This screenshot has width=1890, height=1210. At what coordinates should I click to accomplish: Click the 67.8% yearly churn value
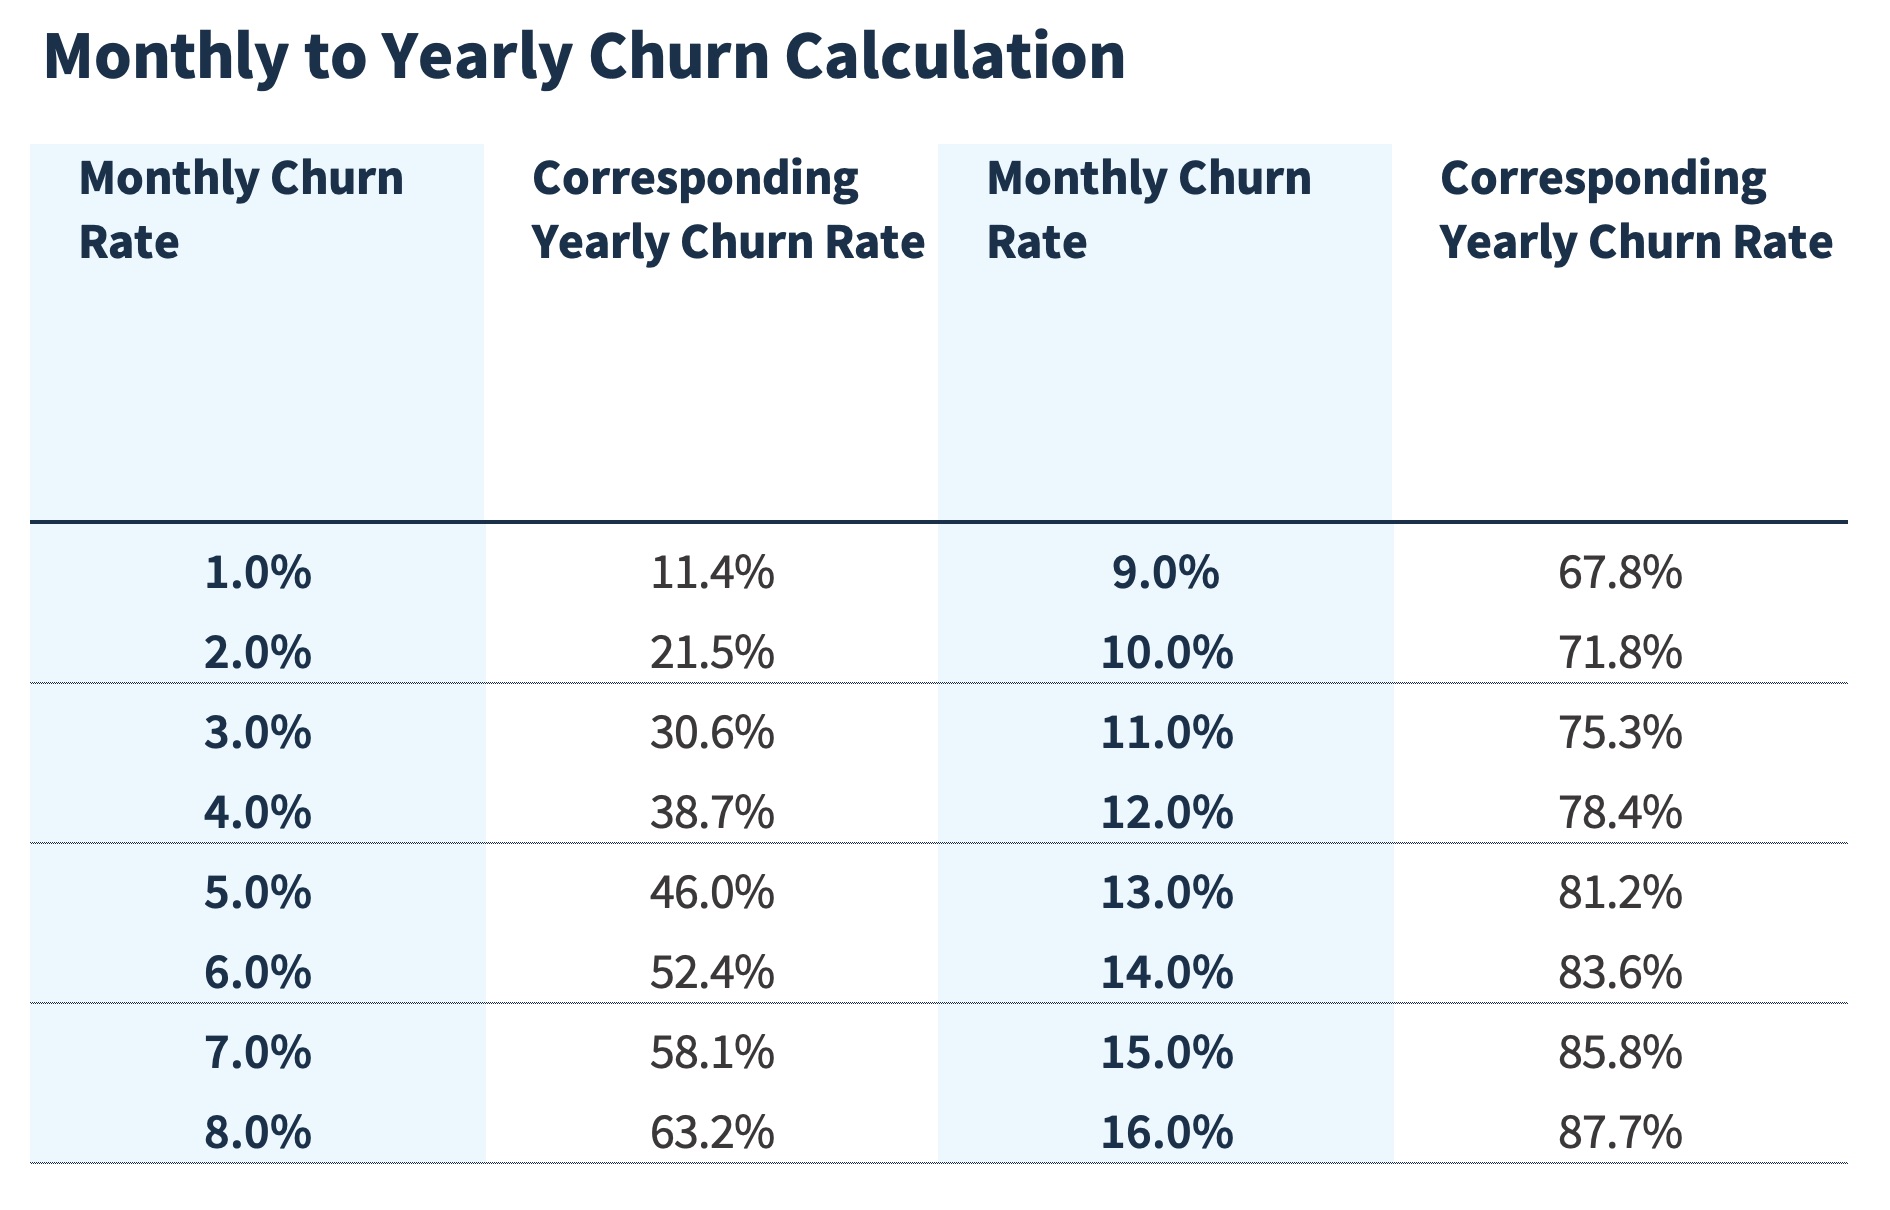pos(1619,573)
